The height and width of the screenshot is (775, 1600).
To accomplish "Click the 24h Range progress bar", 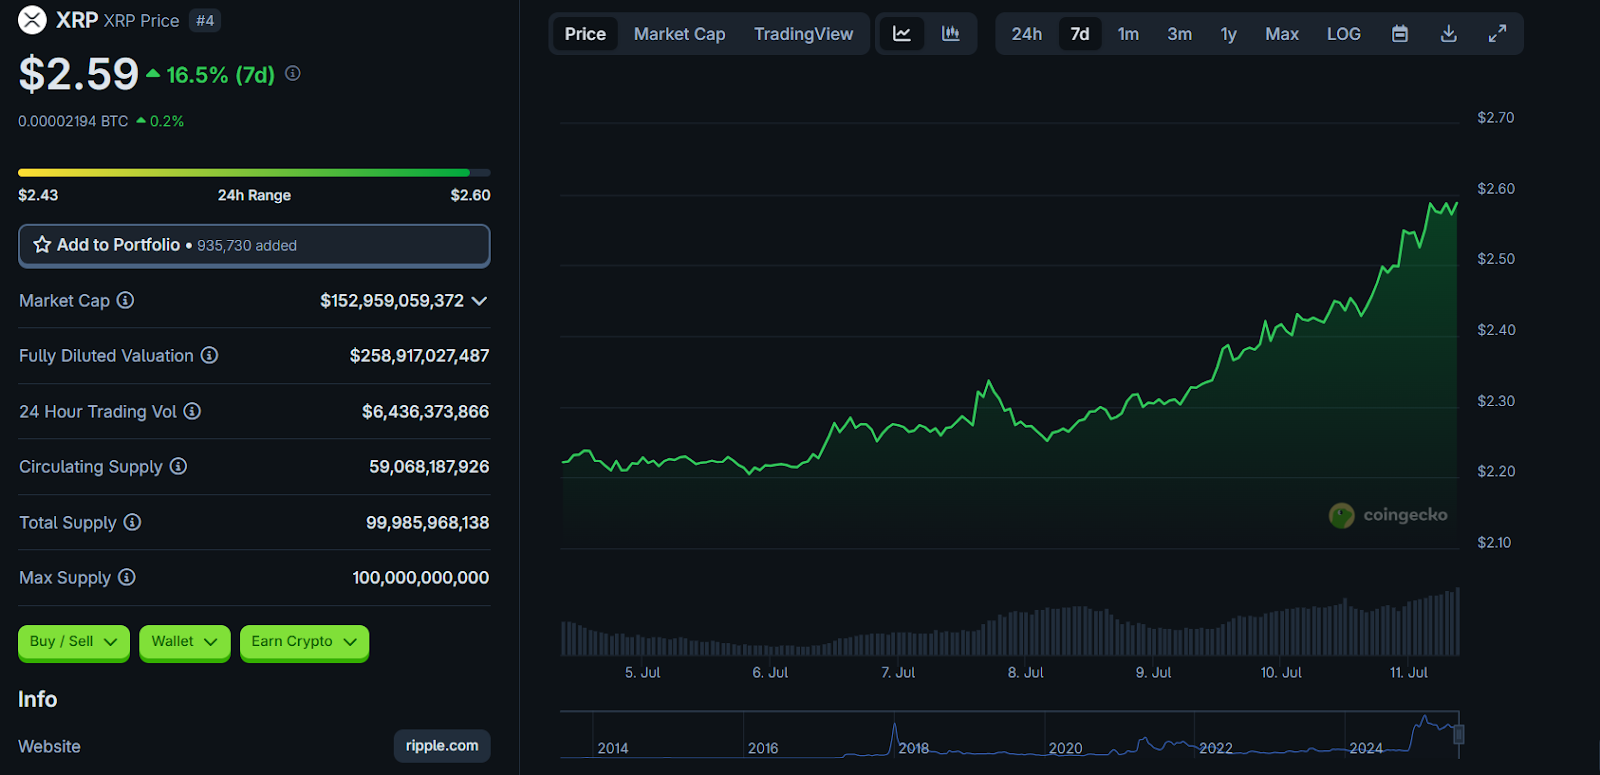I will click(254, 173).
